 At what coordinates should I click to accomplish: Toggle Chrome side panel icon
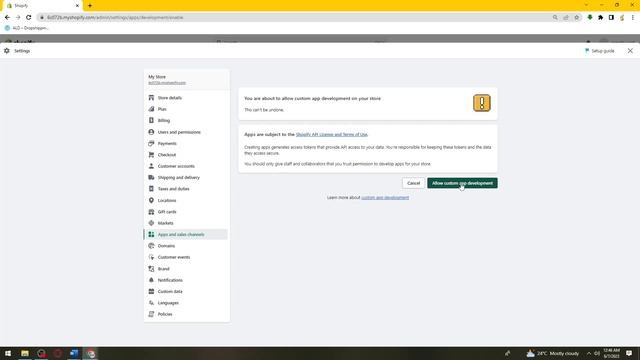(611, 18)
